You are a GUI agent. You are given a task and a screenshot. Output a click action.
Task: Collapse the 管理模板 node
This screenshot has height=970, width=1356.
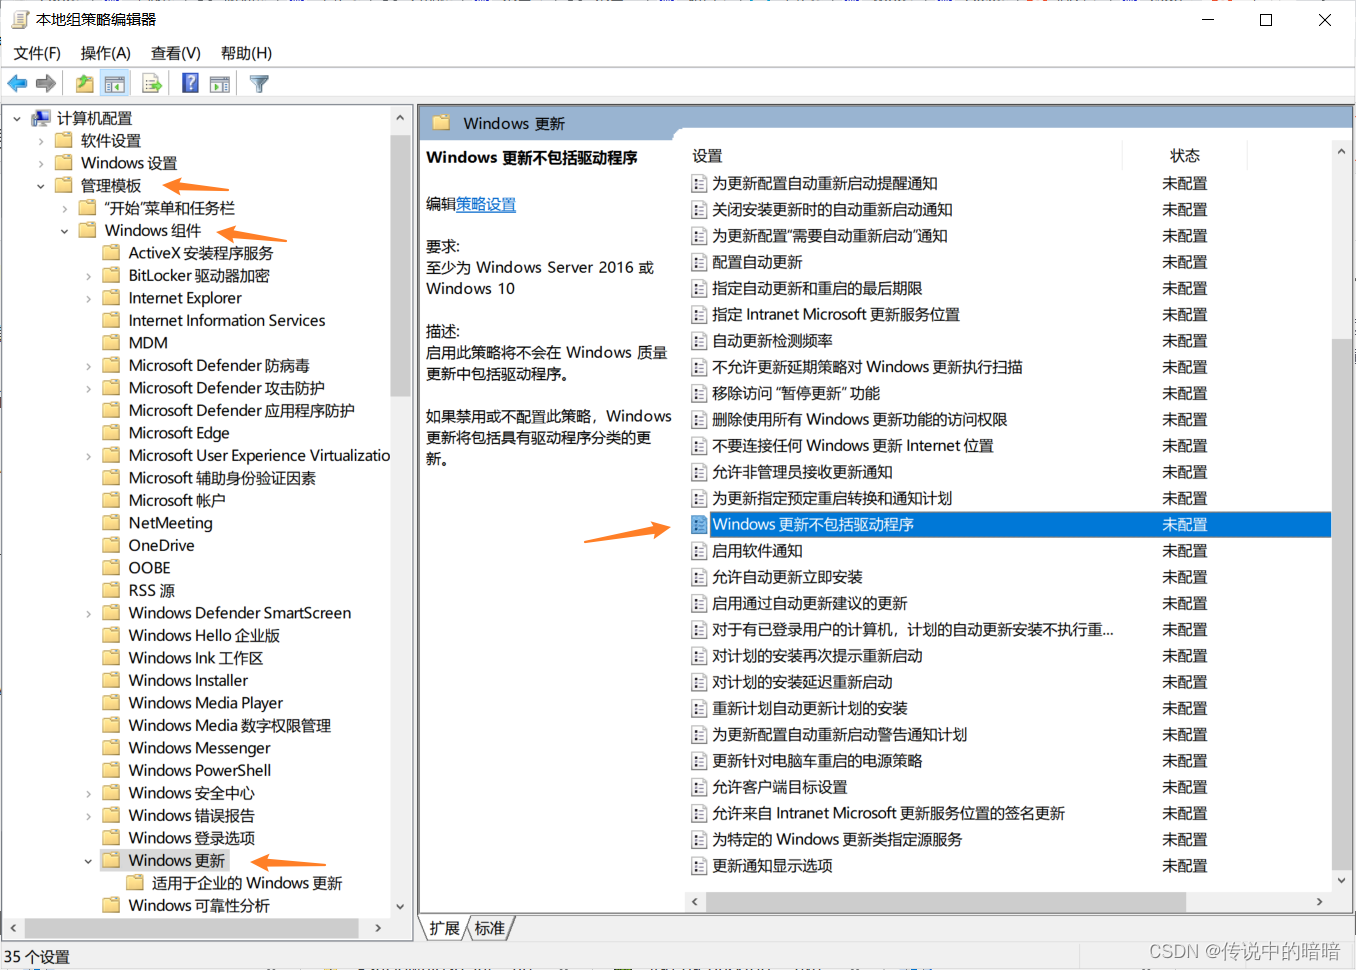pyautogui.click(x=41, y=186)
